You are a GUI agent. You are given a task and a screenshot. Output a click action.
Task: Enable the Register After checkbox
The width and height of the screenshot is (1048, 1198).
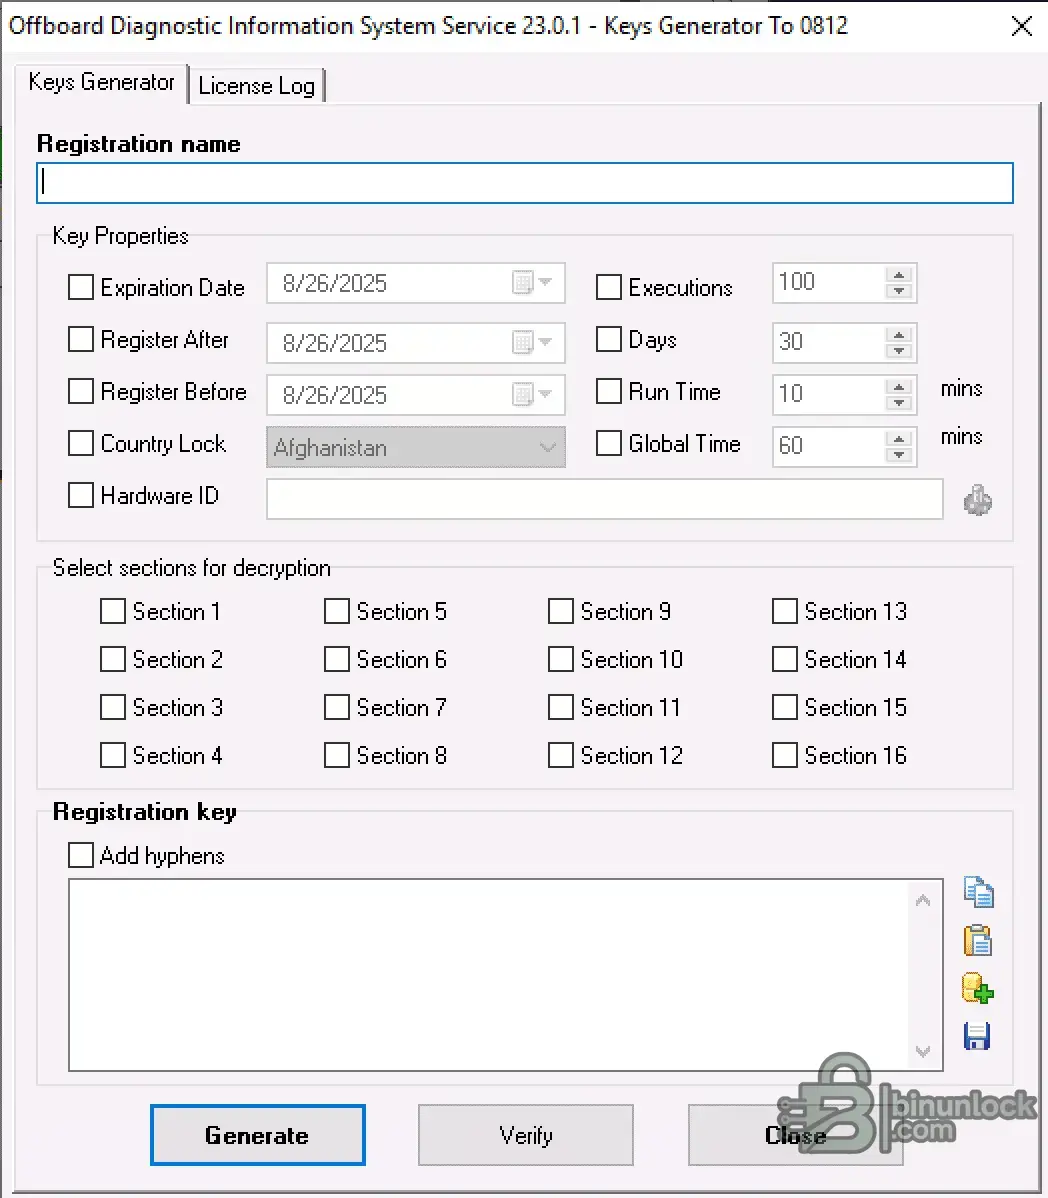(81, 339)
